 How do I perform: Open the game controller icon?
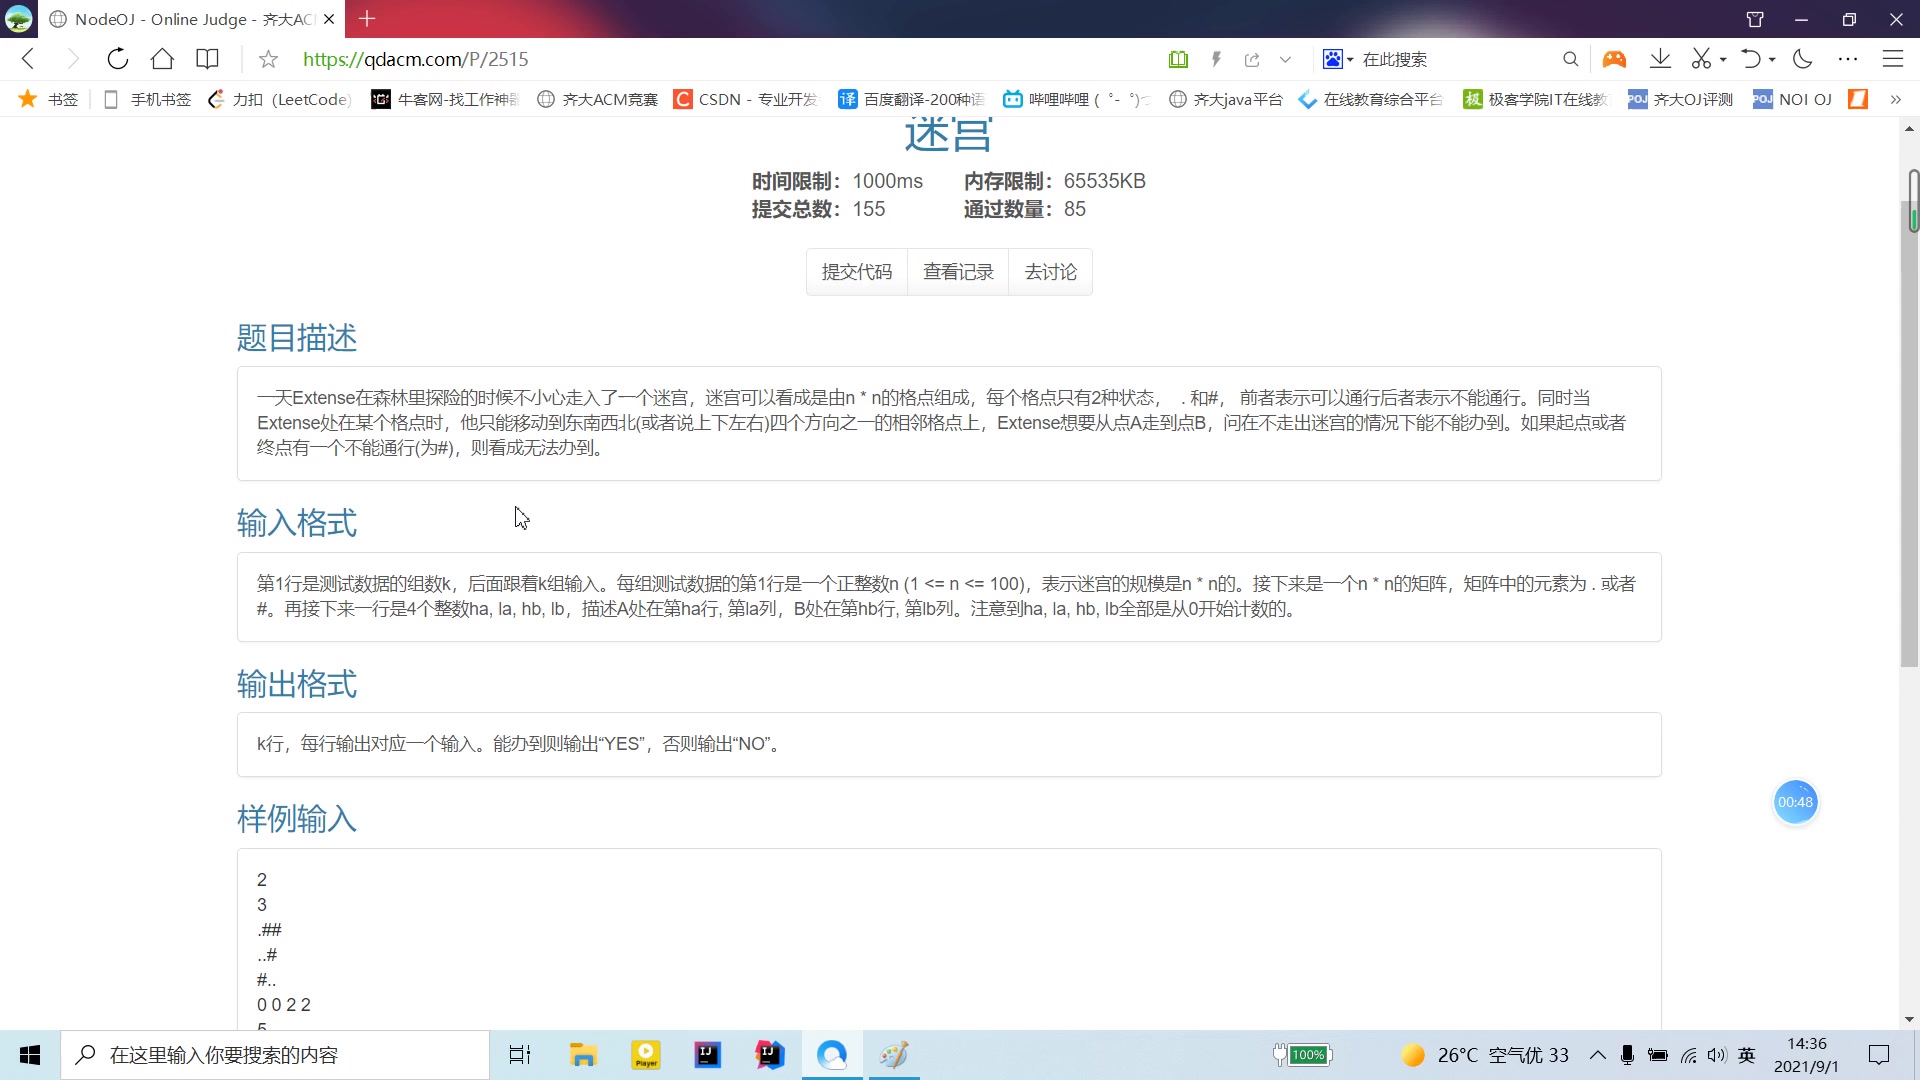pyautogui.click(x=1614, y=59)
